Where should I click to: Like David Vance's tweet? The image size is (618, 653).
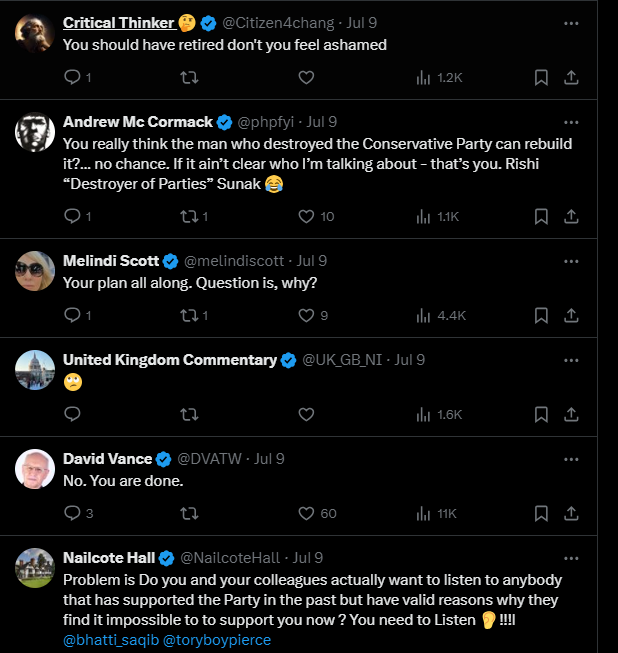tap(307, 514)
